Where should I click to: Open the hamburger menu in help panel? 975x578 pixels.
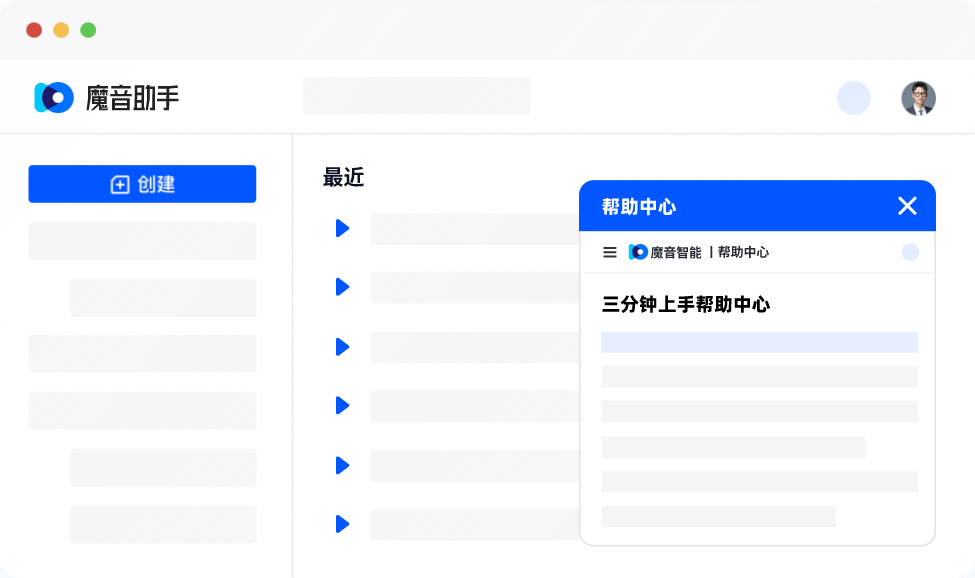coord(609,253)
